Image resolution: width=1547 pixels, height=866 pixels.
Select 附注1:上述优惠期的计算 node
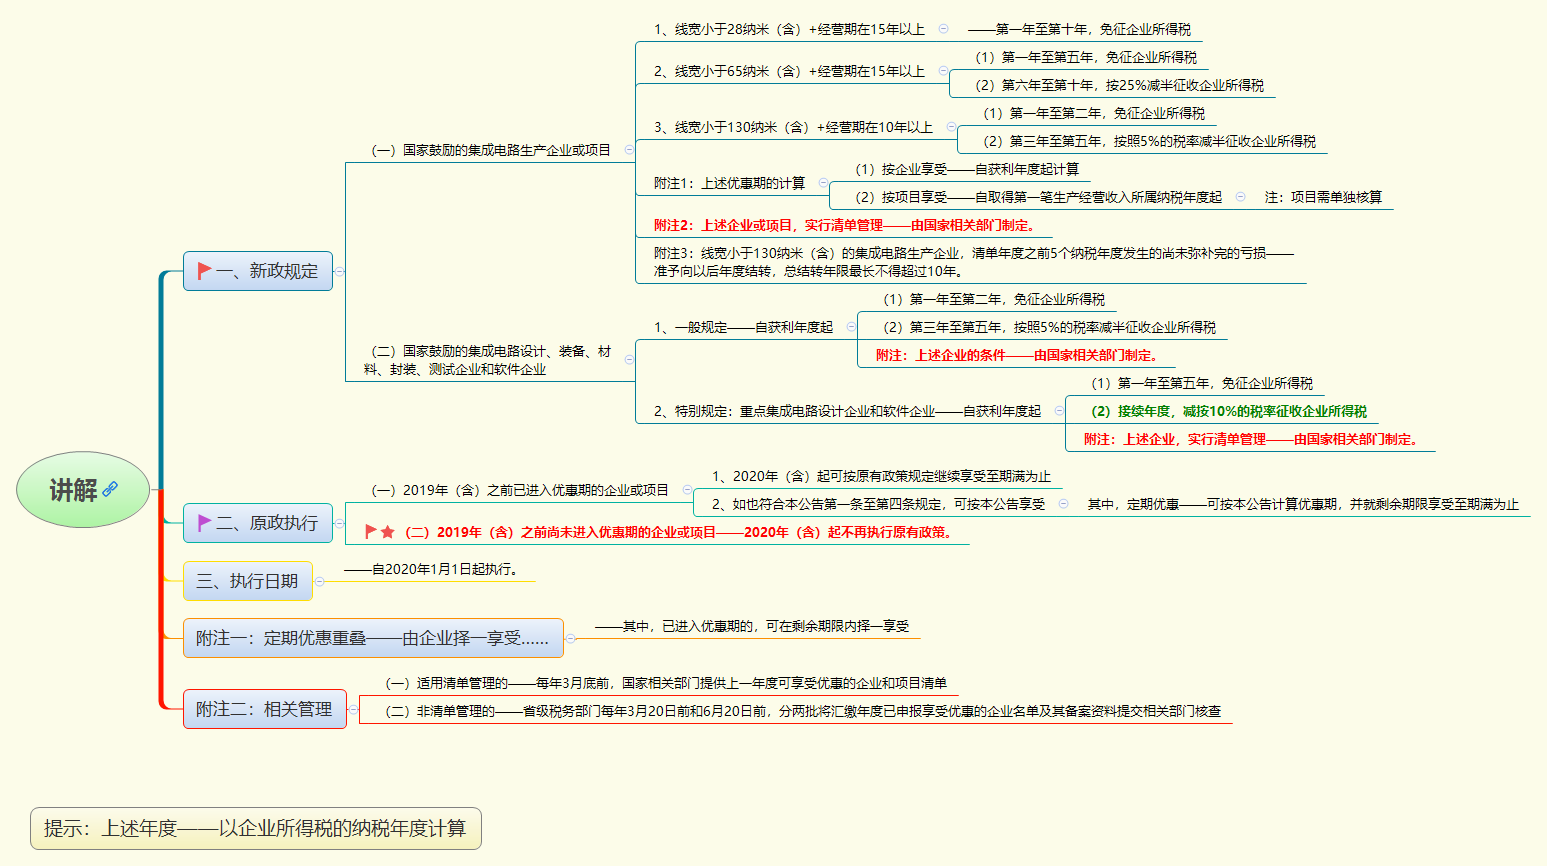pos(729,183)
